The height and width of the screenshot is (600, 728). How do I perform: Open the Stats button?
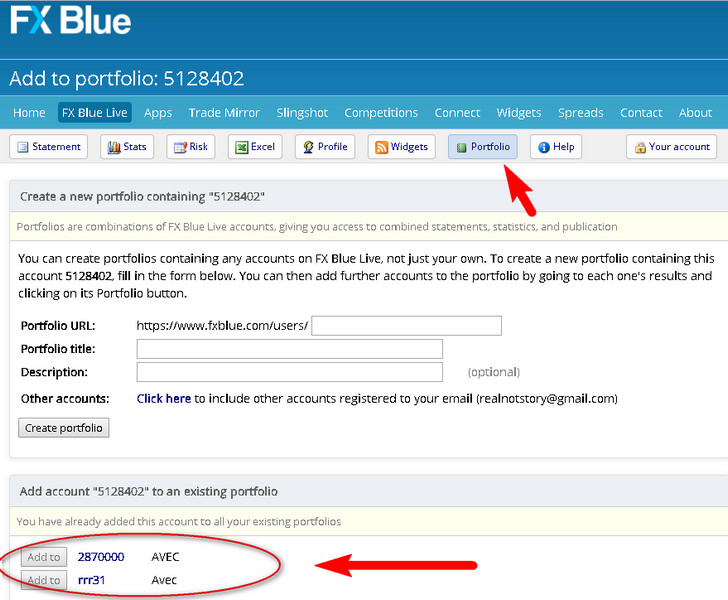click(127, 147)
